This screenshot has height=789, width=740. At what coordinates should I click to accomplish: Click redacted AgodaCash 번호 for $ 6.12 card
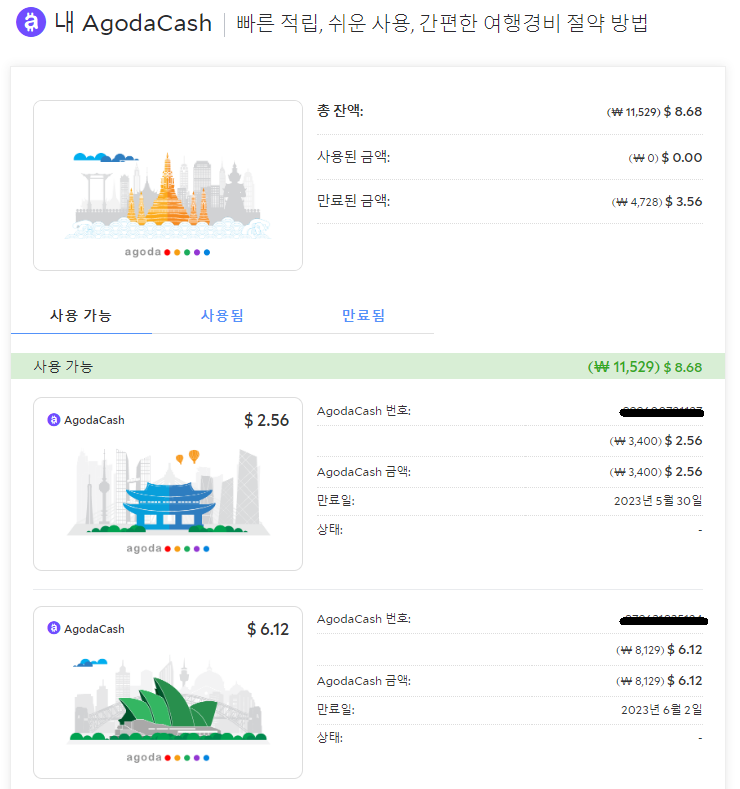click(x=663, y=621)
